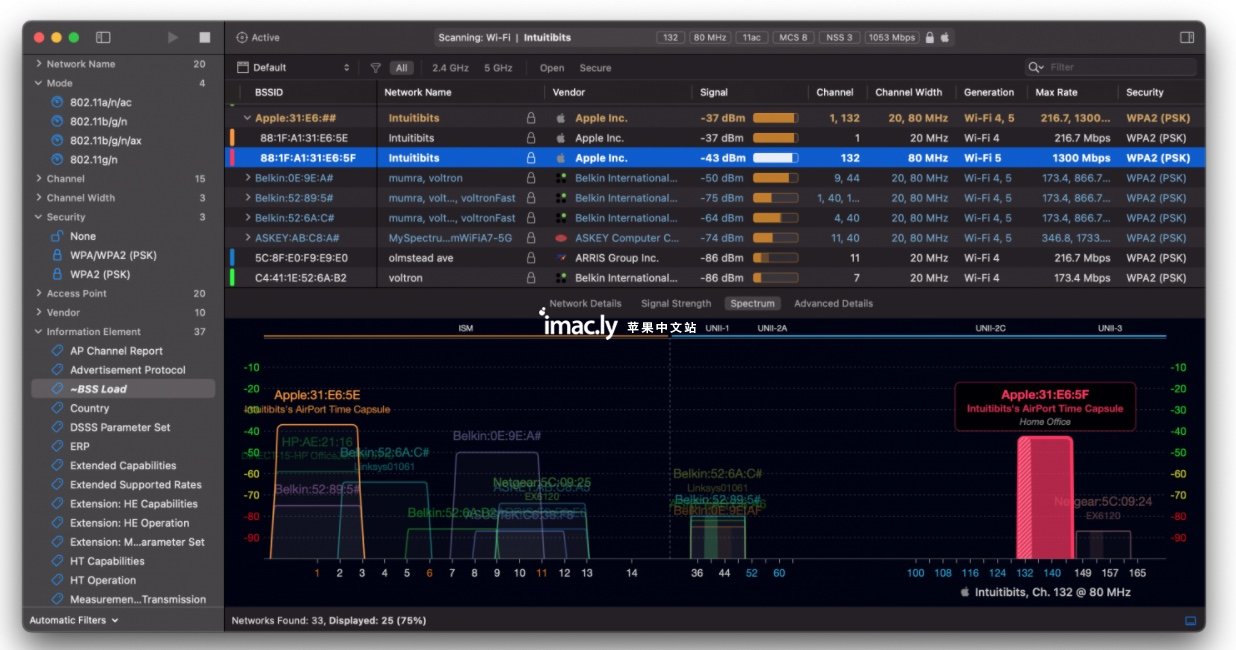This screenshot has height=650, width=1236.
Task: Click the ASKEY vendor logo icon
Action: click(x=561, y=238)
